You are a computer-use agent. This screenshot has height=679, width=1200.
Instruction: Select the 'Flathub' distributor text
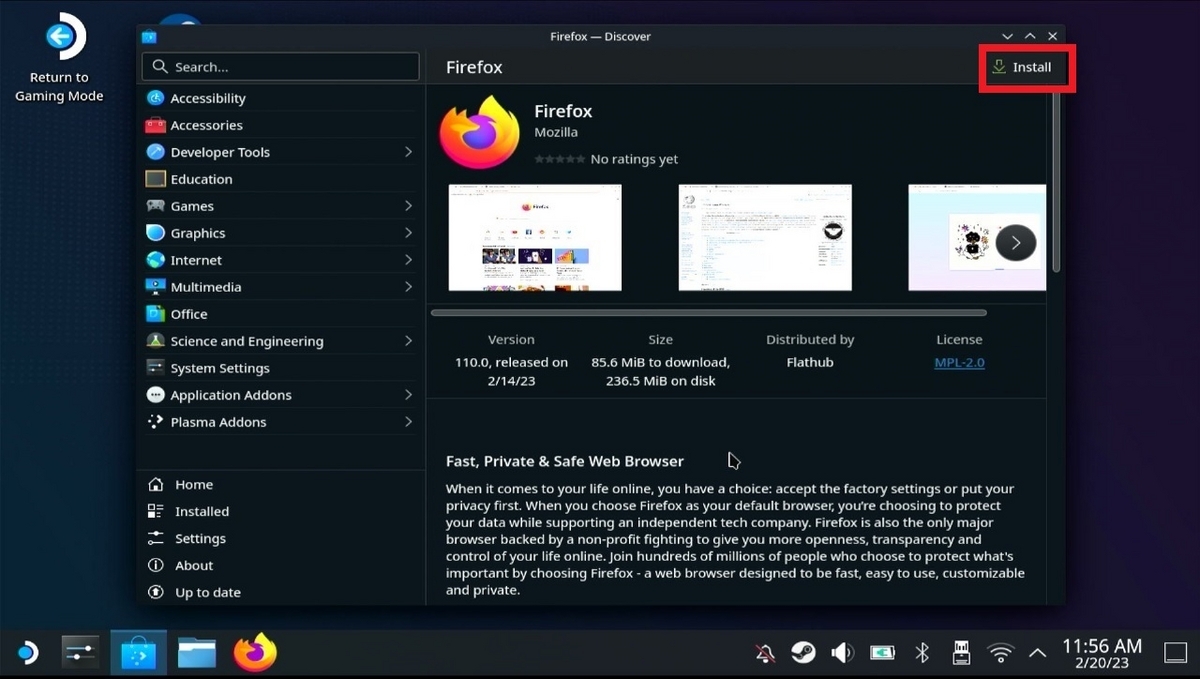click(809, 362)
